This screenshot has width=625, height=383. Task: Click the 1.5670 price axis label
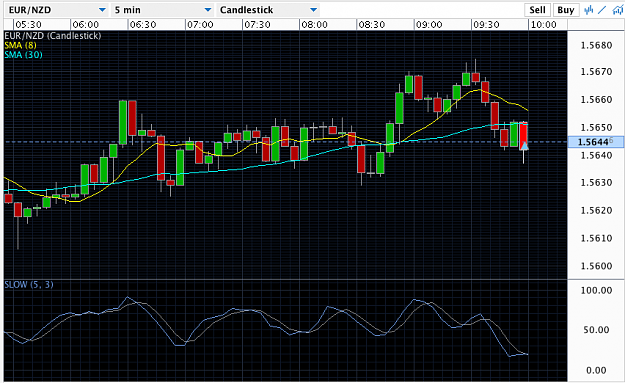coord(596,72)
